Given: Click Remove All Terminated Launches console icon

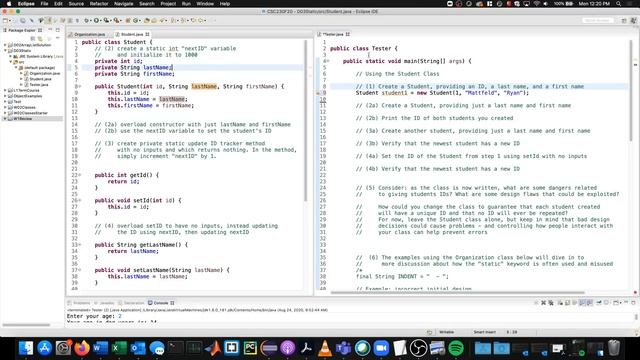Looking at the screenshot, I should [x=551, y=303].
